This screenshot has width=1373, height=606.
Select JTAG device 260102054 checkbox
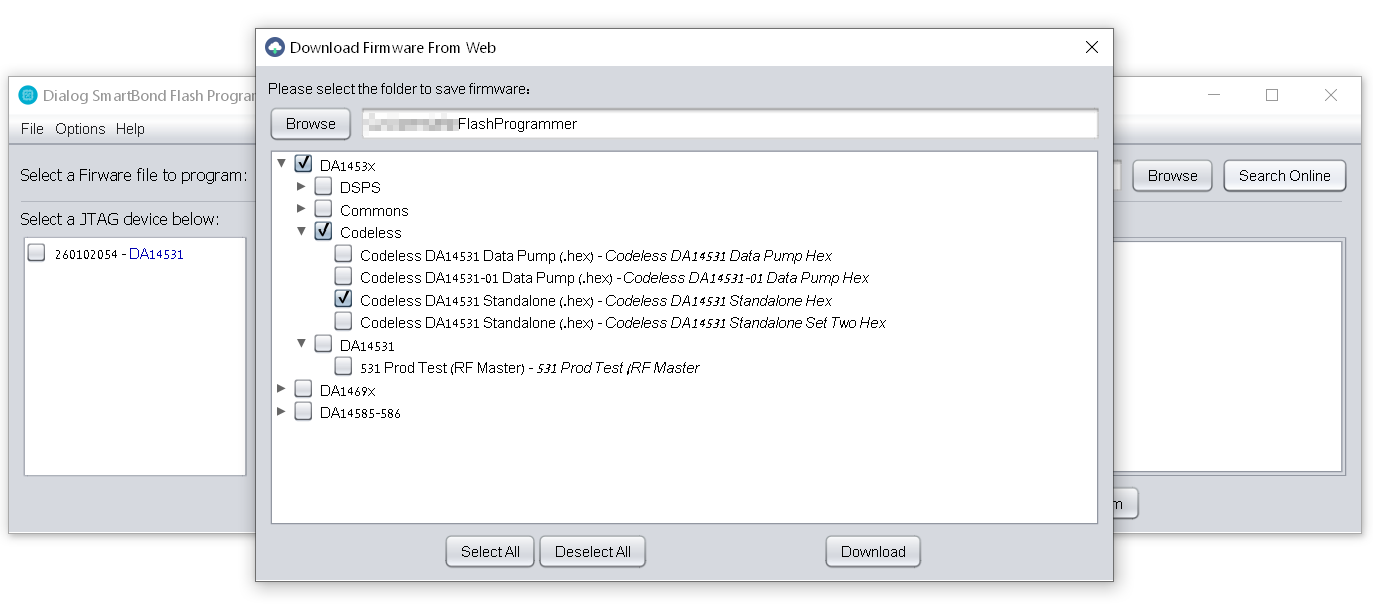pyautogui.click(x=37, y=253)
